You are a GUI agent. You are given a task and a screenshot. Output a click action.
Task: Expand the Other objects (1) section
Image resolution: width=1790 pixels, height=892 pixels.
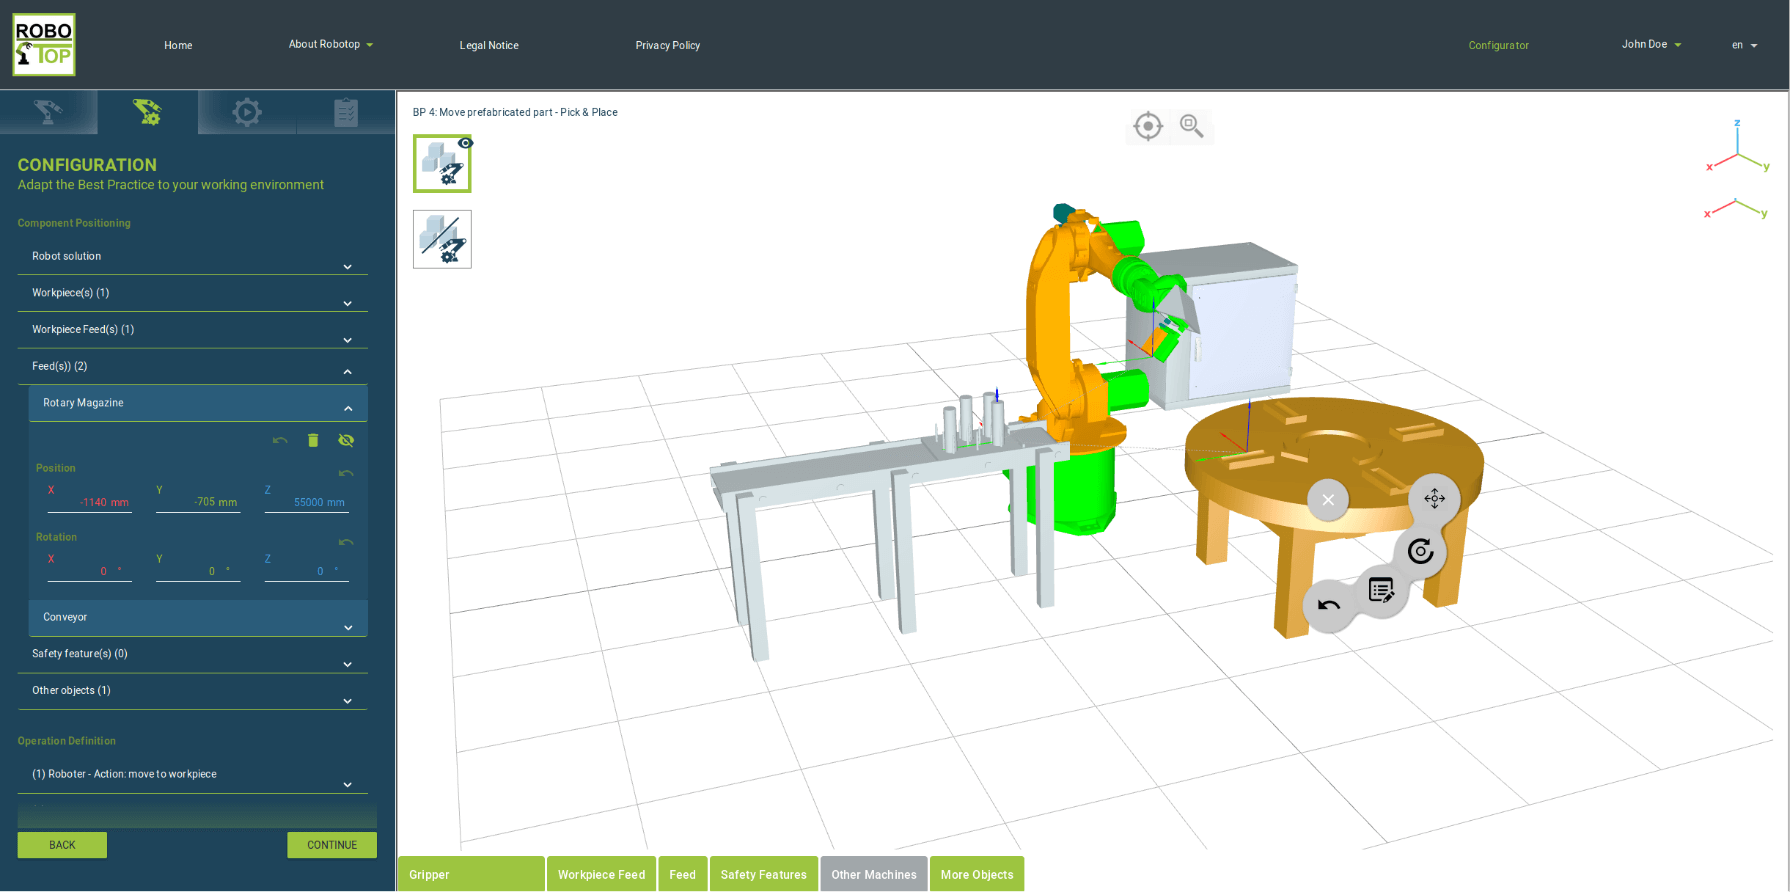(x=192, y=692)
